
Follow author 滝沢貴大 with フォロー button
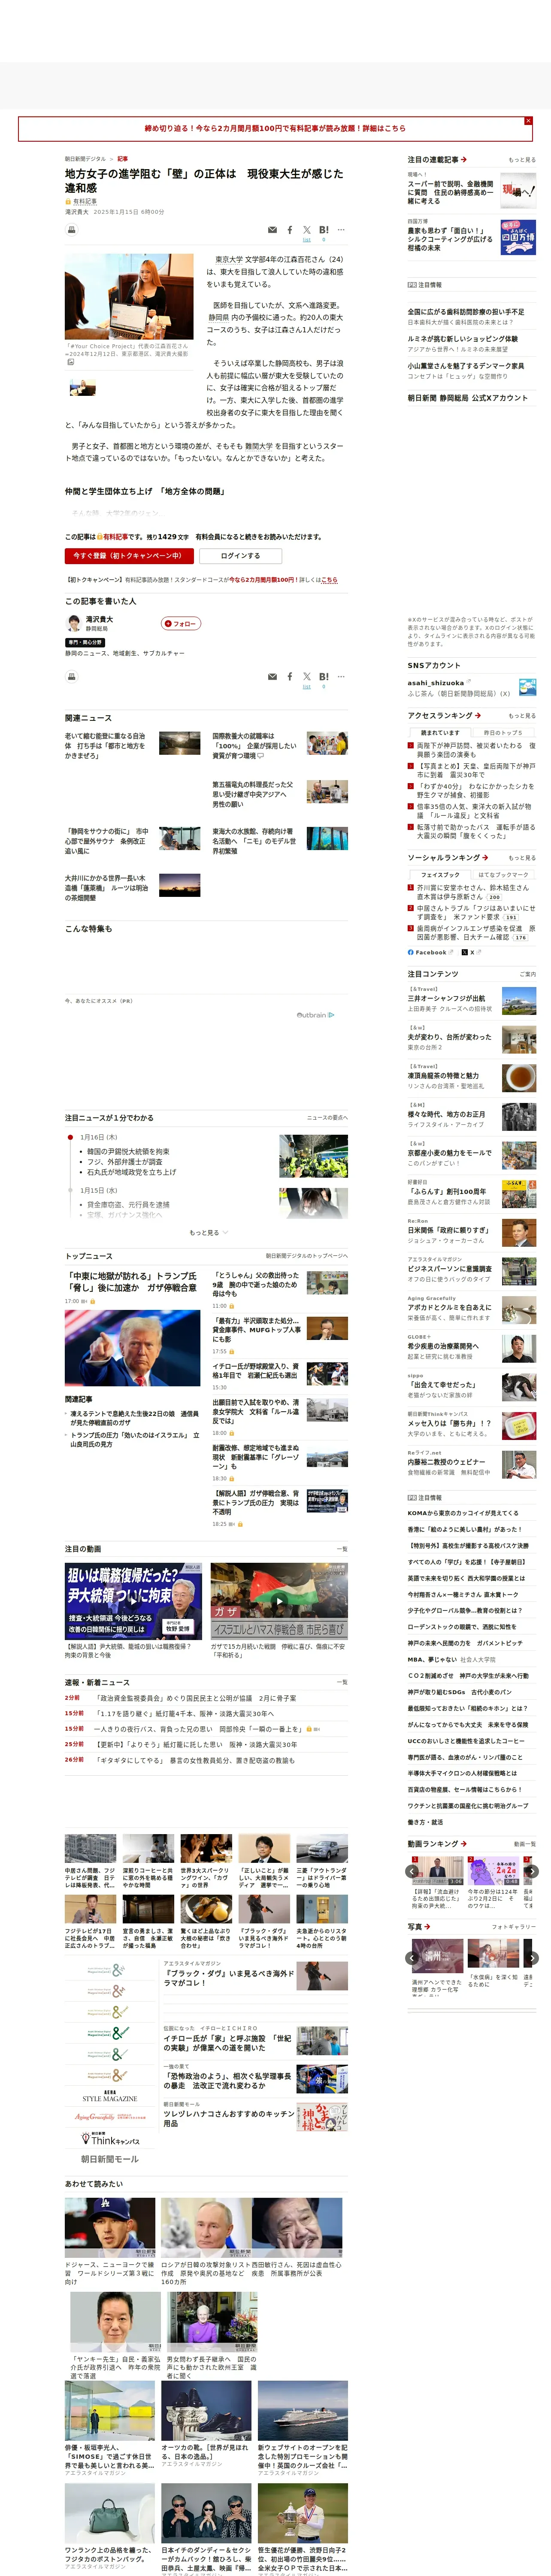[x=181, y=624]
